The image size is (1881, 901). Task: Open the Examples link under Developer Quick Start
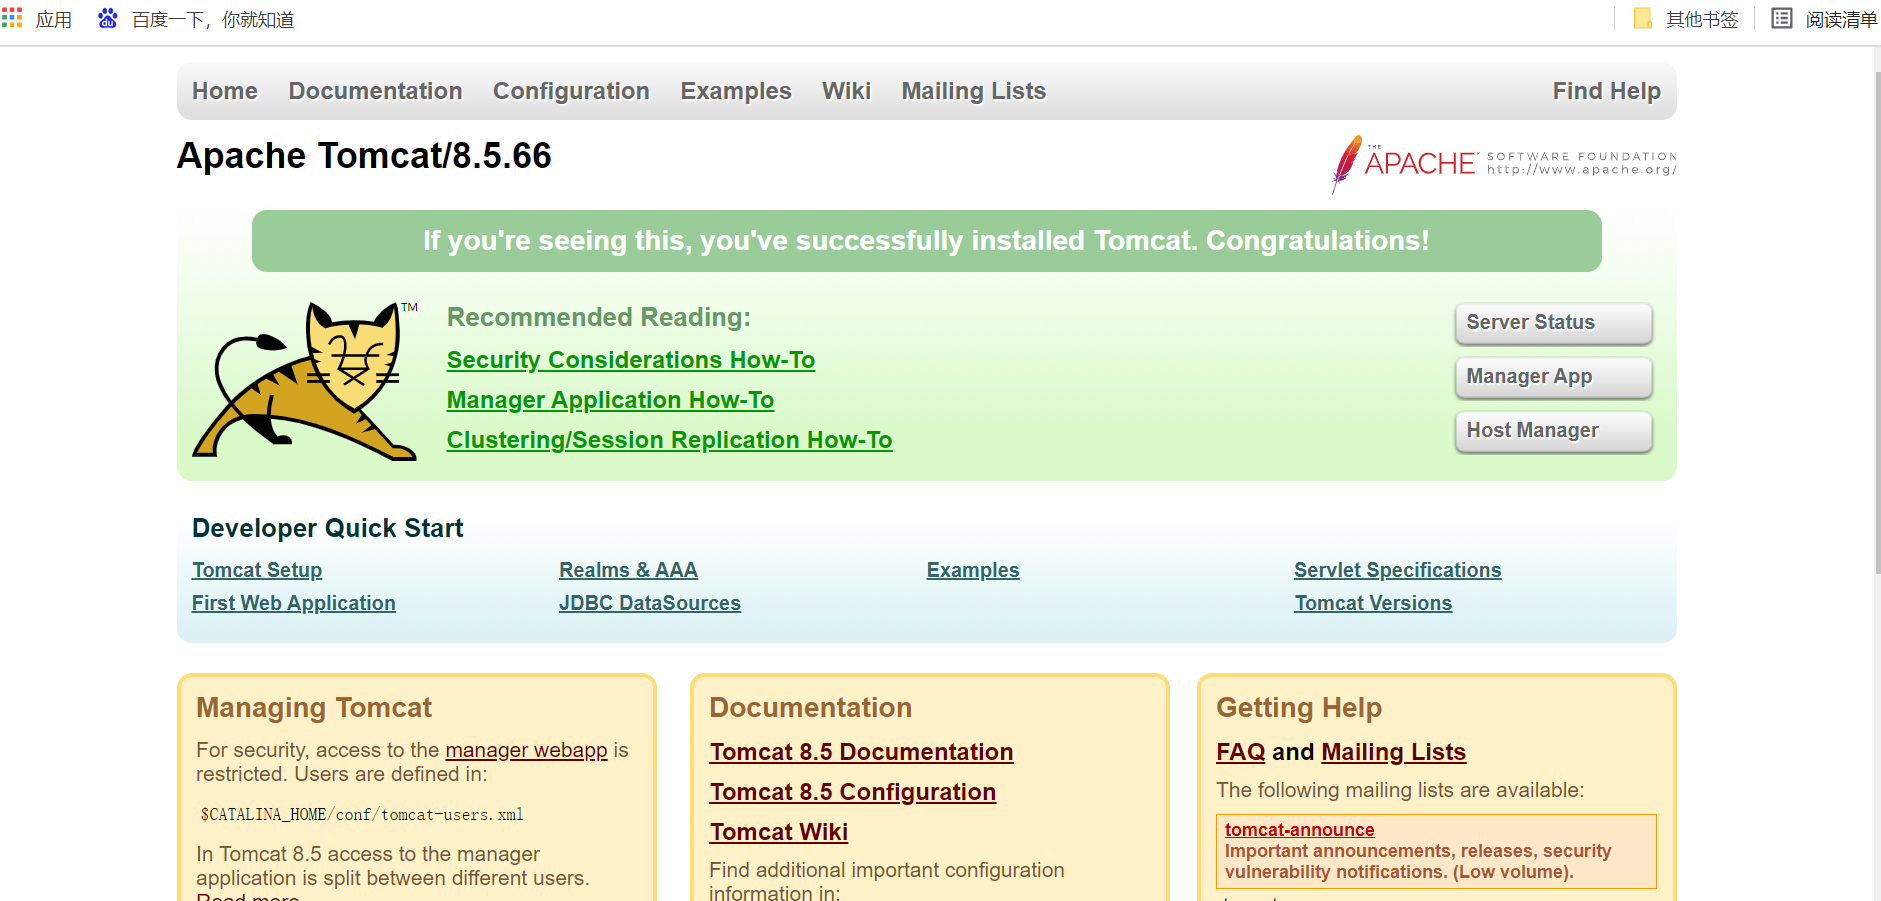click(x=973, y=570)
